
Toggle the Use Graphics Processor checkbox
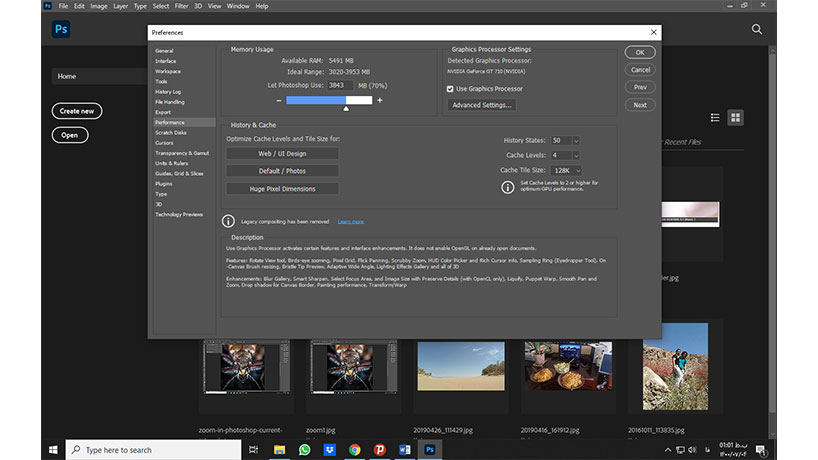point(450,89)
